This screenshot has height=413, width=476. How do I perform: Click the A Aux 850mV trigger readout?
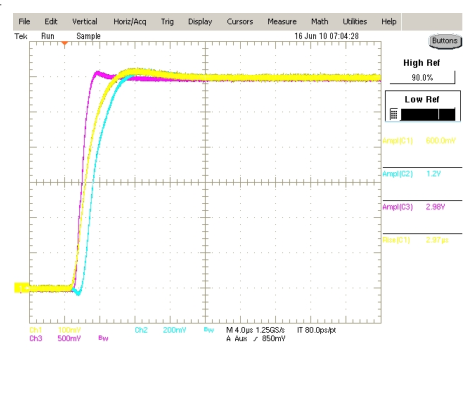pyautogui.click(x=256, y=338)
